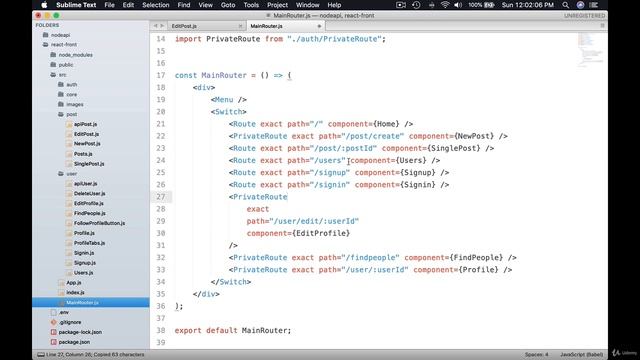This screenshot has width=640, height=360.
Task: Open the View menu
Action: point(205,5)
